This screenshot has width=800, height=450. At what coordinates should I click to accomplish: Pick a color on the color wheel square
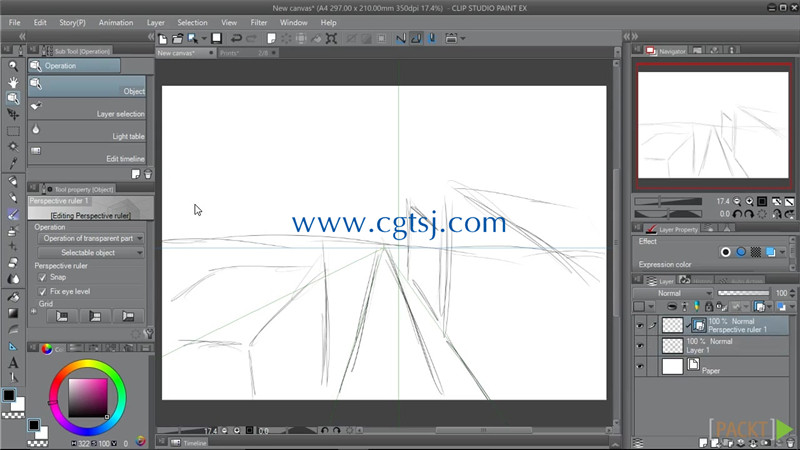pos(88,397)
